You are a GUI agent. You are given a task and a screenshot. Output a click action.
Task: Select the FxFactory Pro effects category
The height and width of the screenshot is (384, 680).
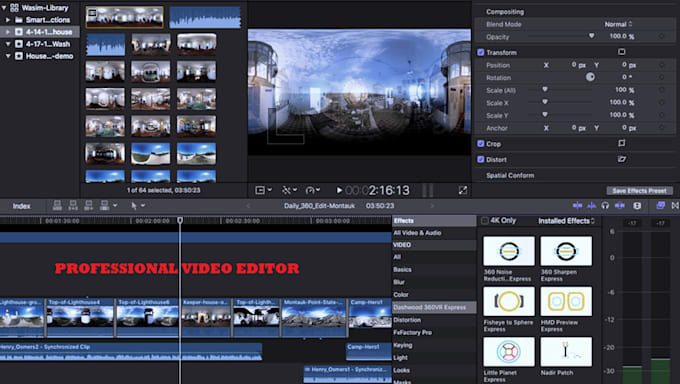tap(434, 332)
